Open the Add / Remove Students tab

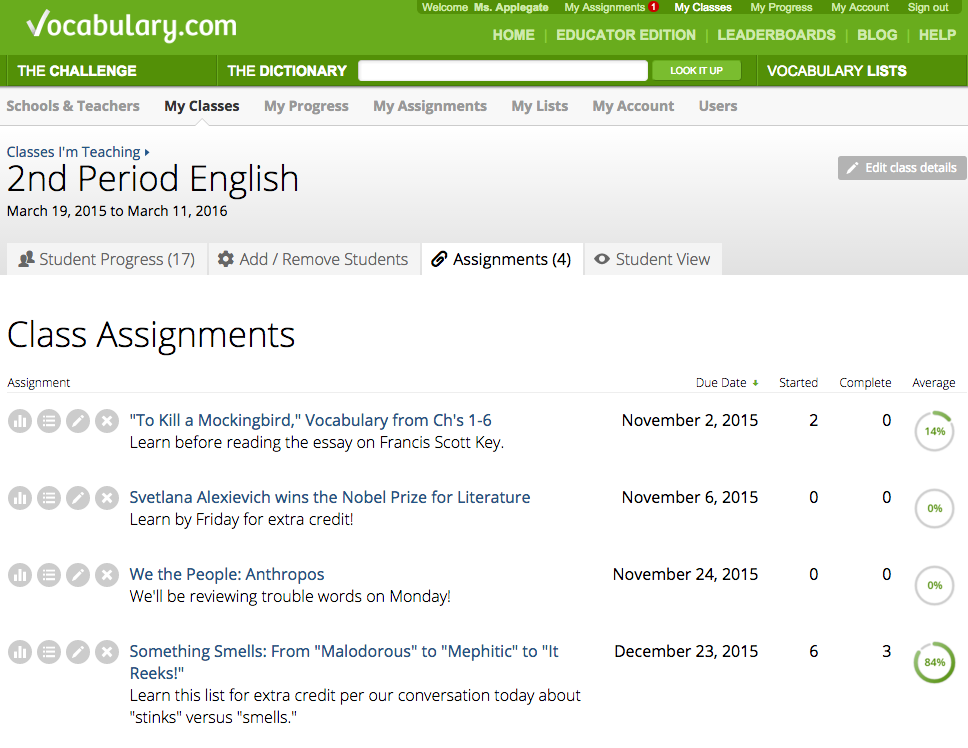coord(313,259)
